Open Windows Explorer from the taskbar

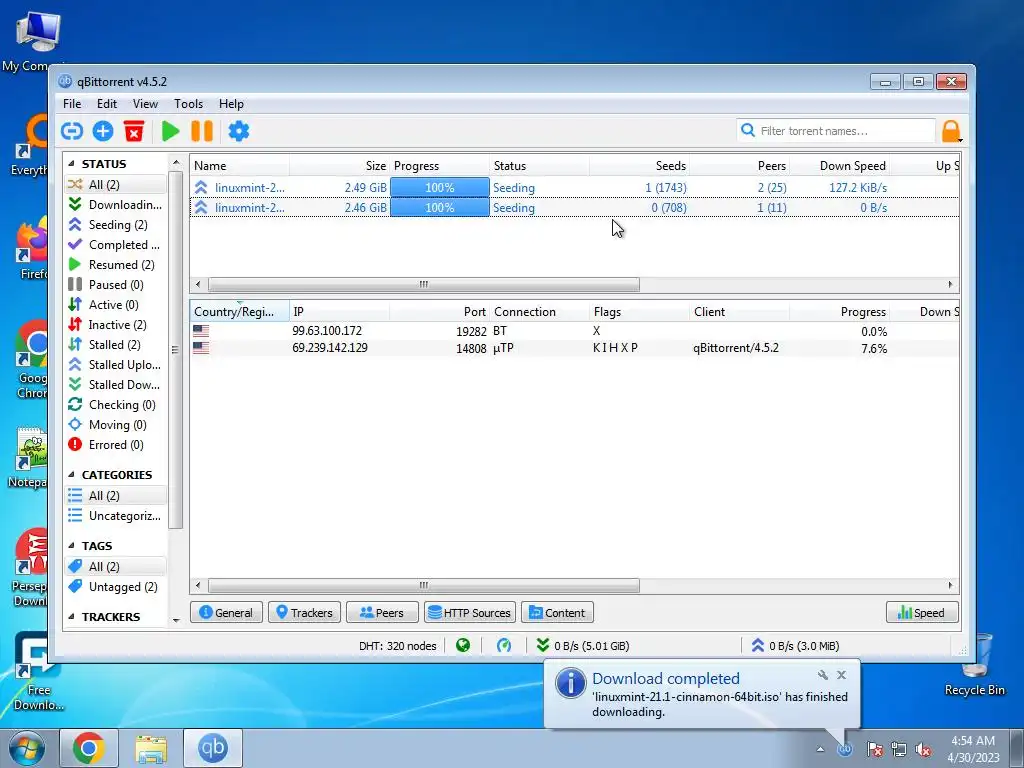coord(151,748)
